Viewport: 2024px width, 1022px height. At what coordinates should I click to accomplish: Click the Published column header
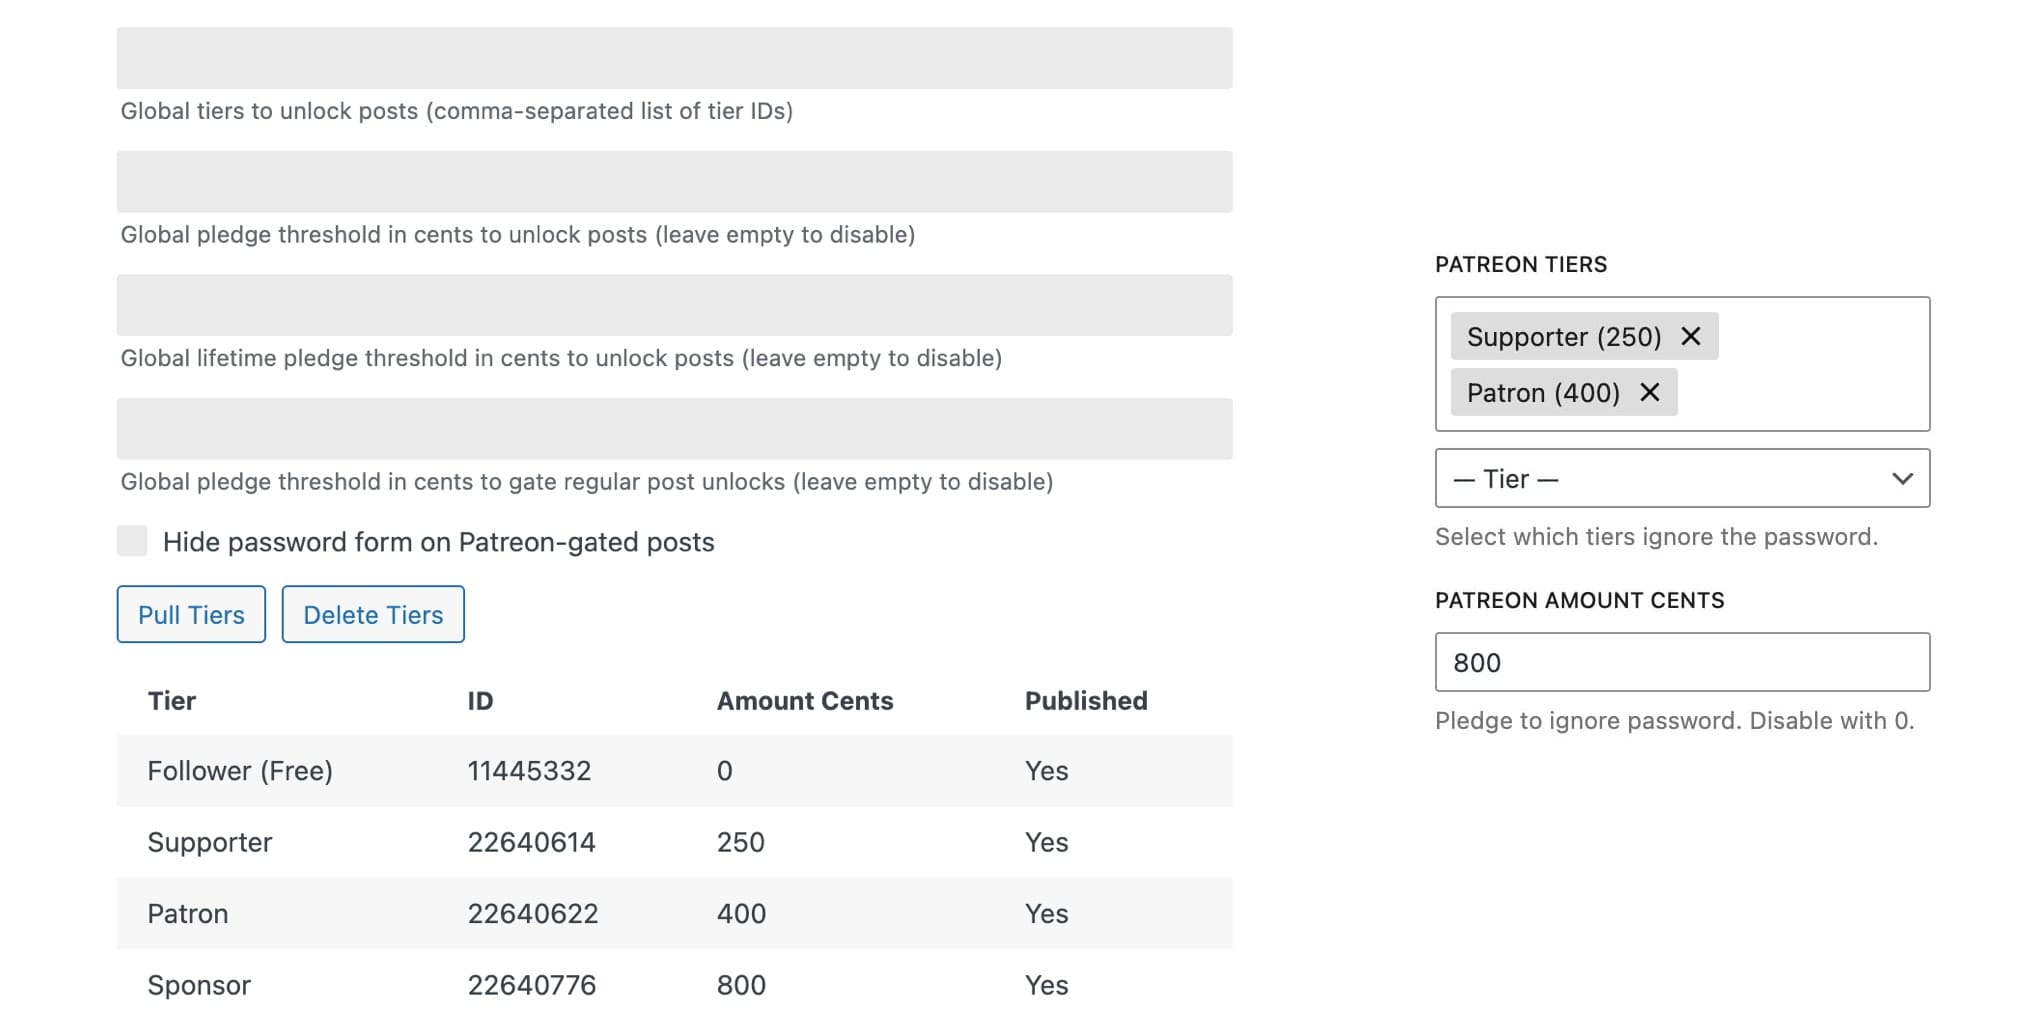coord(1086,701)
